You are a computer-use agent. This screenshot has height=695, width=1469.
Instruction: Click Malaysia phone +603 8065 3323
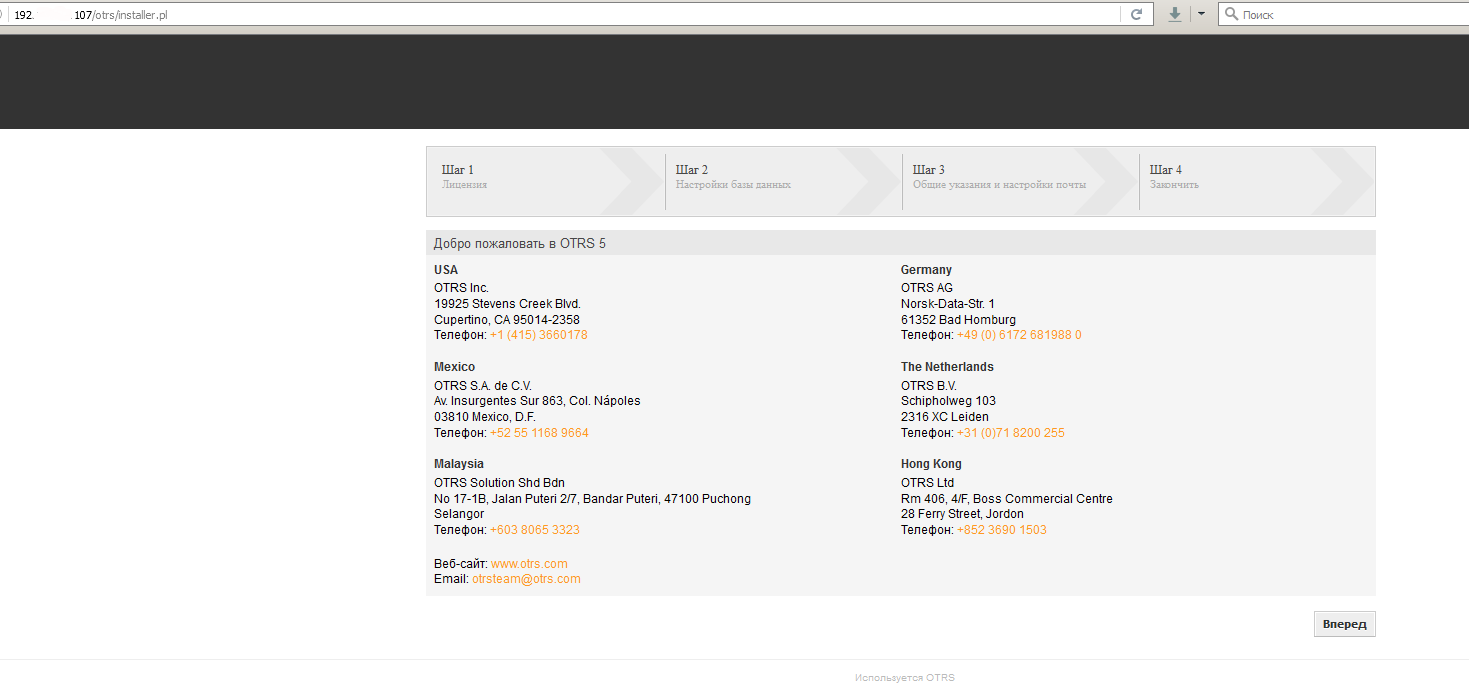click(x=535, y=530)
